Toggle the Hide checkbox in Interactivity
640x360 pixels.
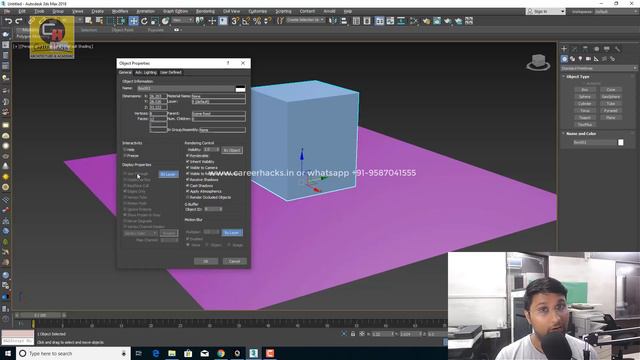click(x=125, y=150)
